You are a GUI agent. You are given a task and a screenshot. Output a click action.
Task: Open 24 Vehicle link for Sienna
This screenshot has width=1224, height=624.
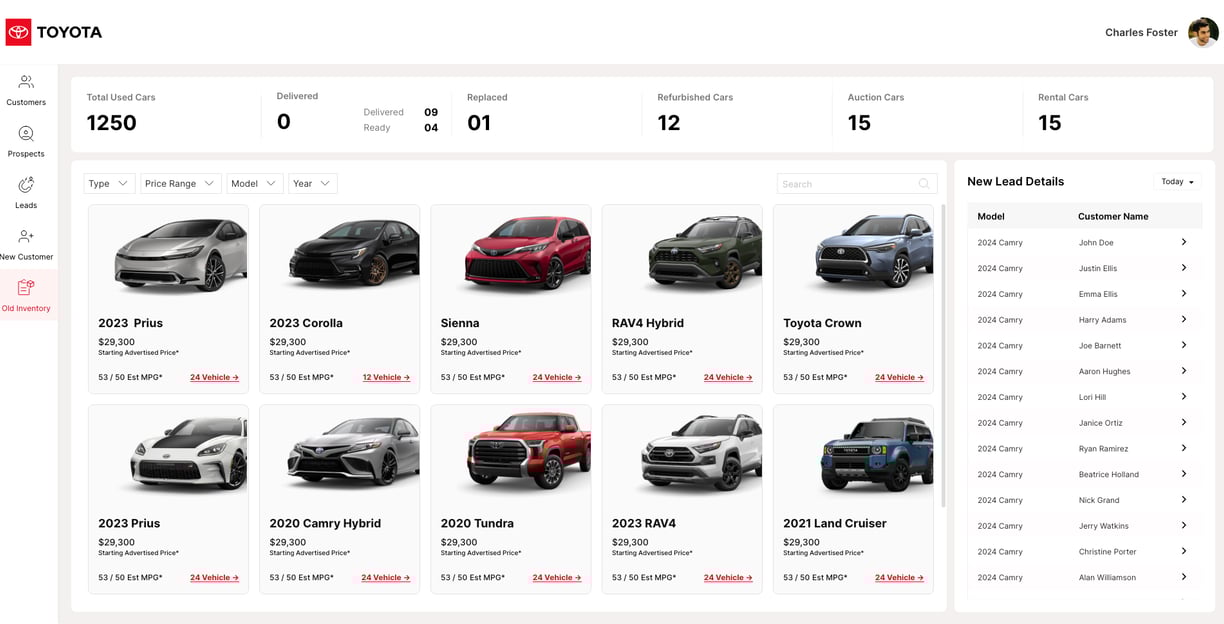[557, 378]
